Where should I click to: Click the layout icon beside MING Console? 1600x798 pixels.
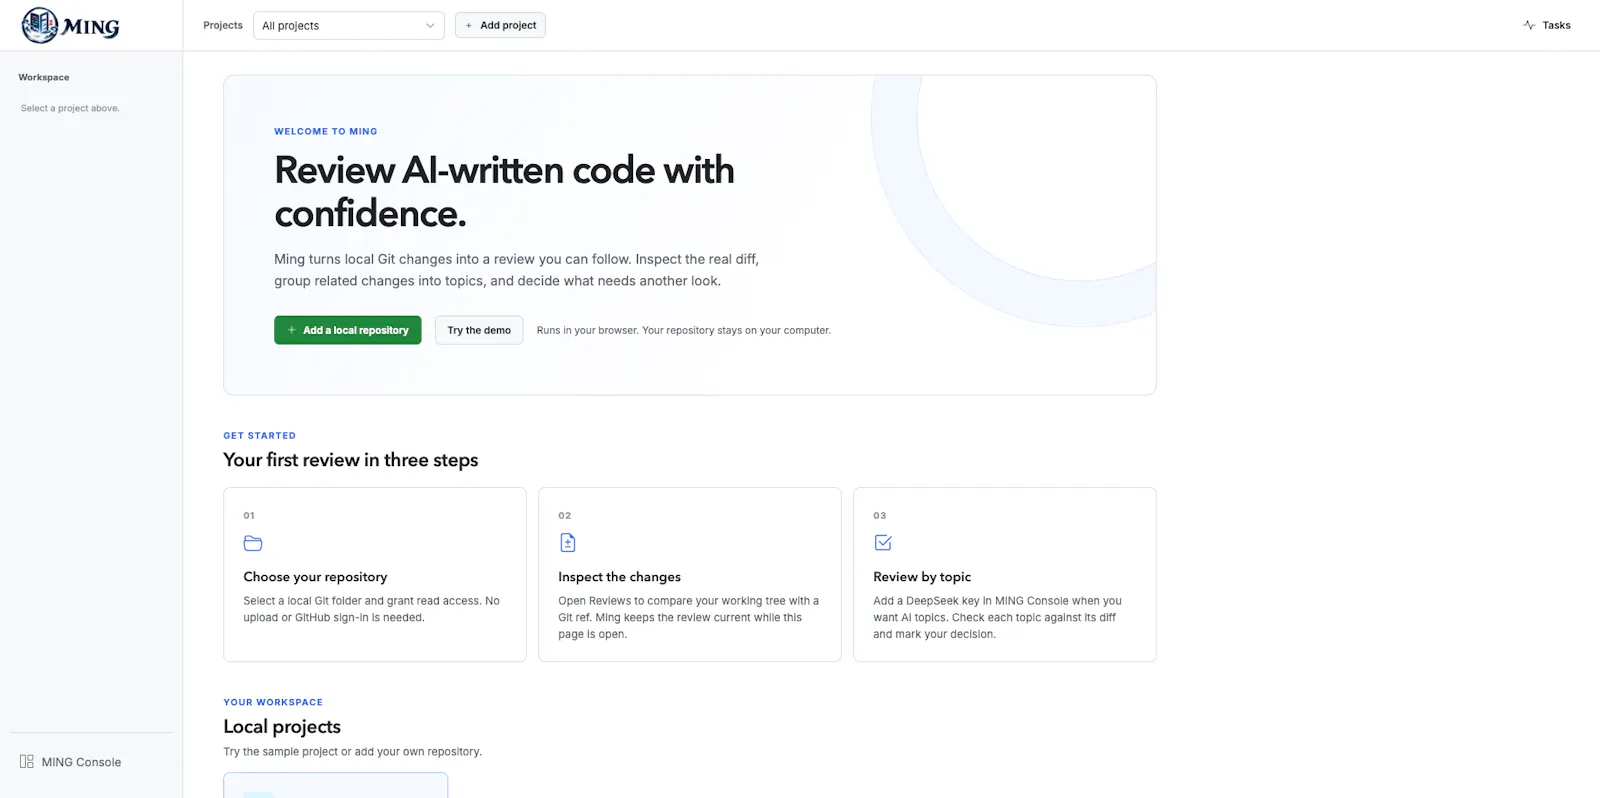pos(27,762)
